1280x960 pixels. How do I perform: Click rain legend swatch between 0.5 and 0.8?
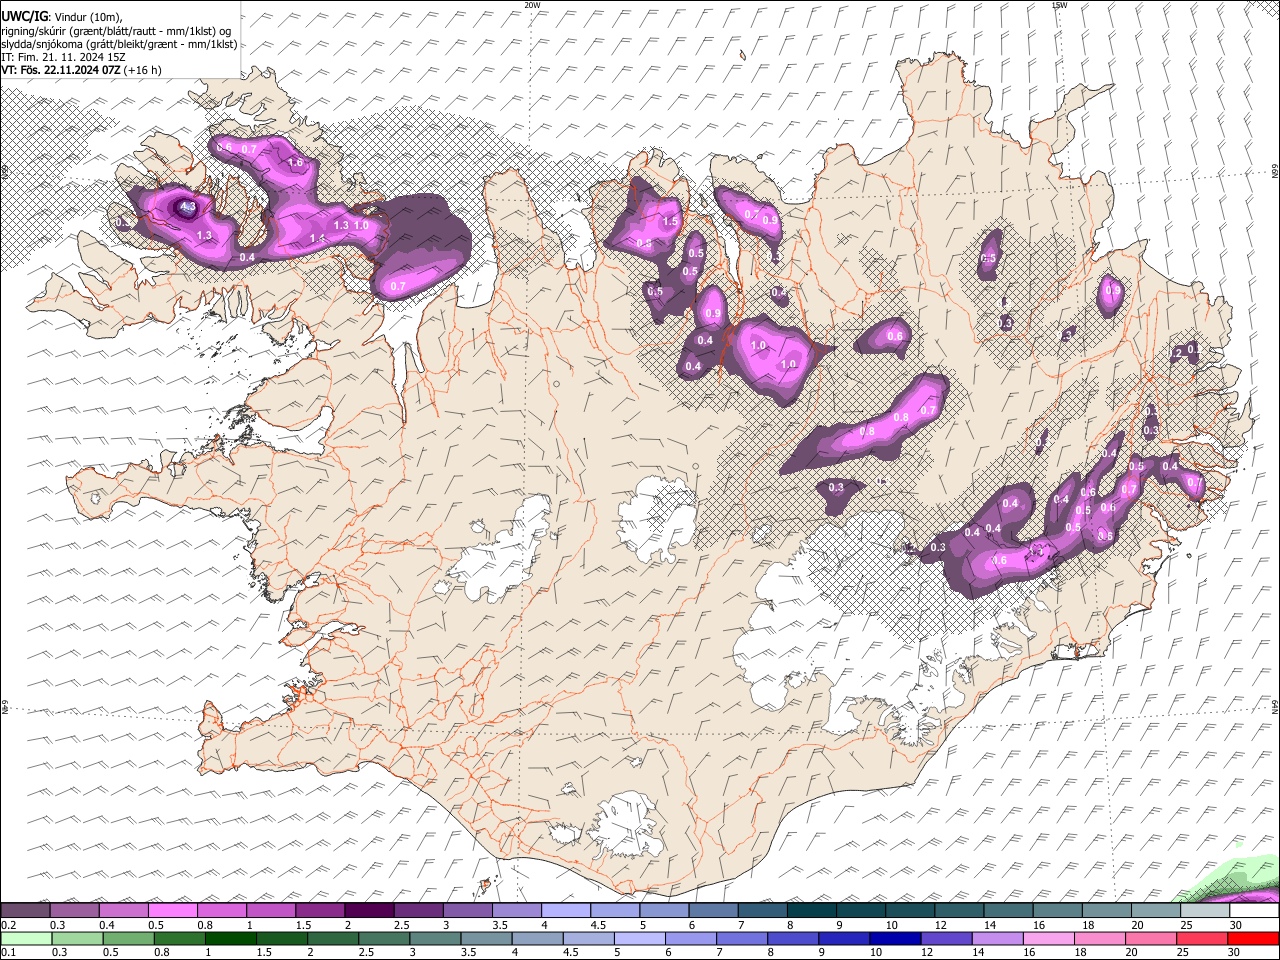(x=129, y=938)
